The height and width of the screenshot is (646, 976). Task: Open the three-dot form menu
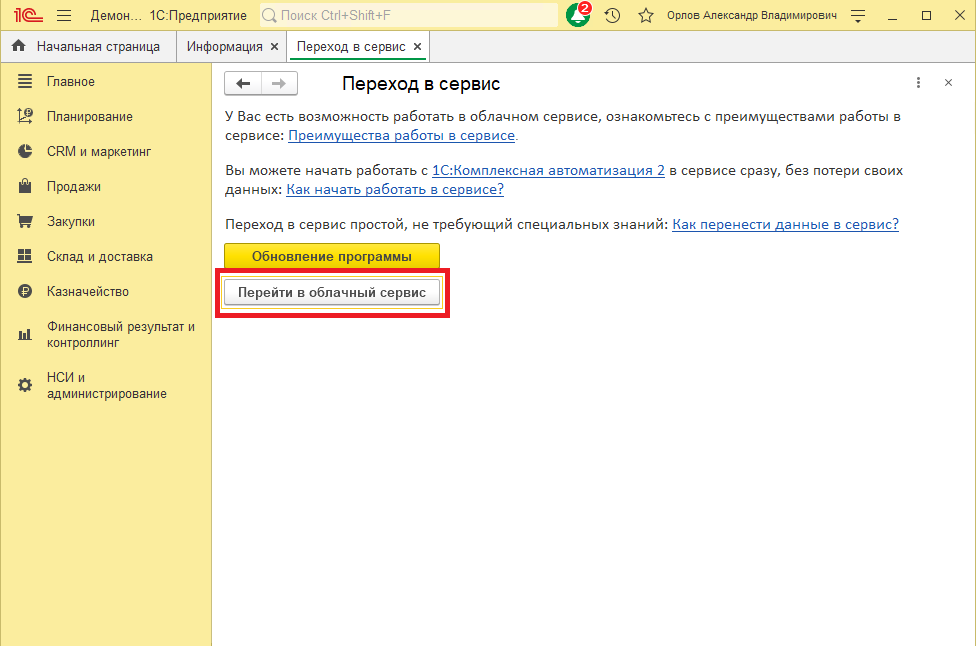pos(918,83)
